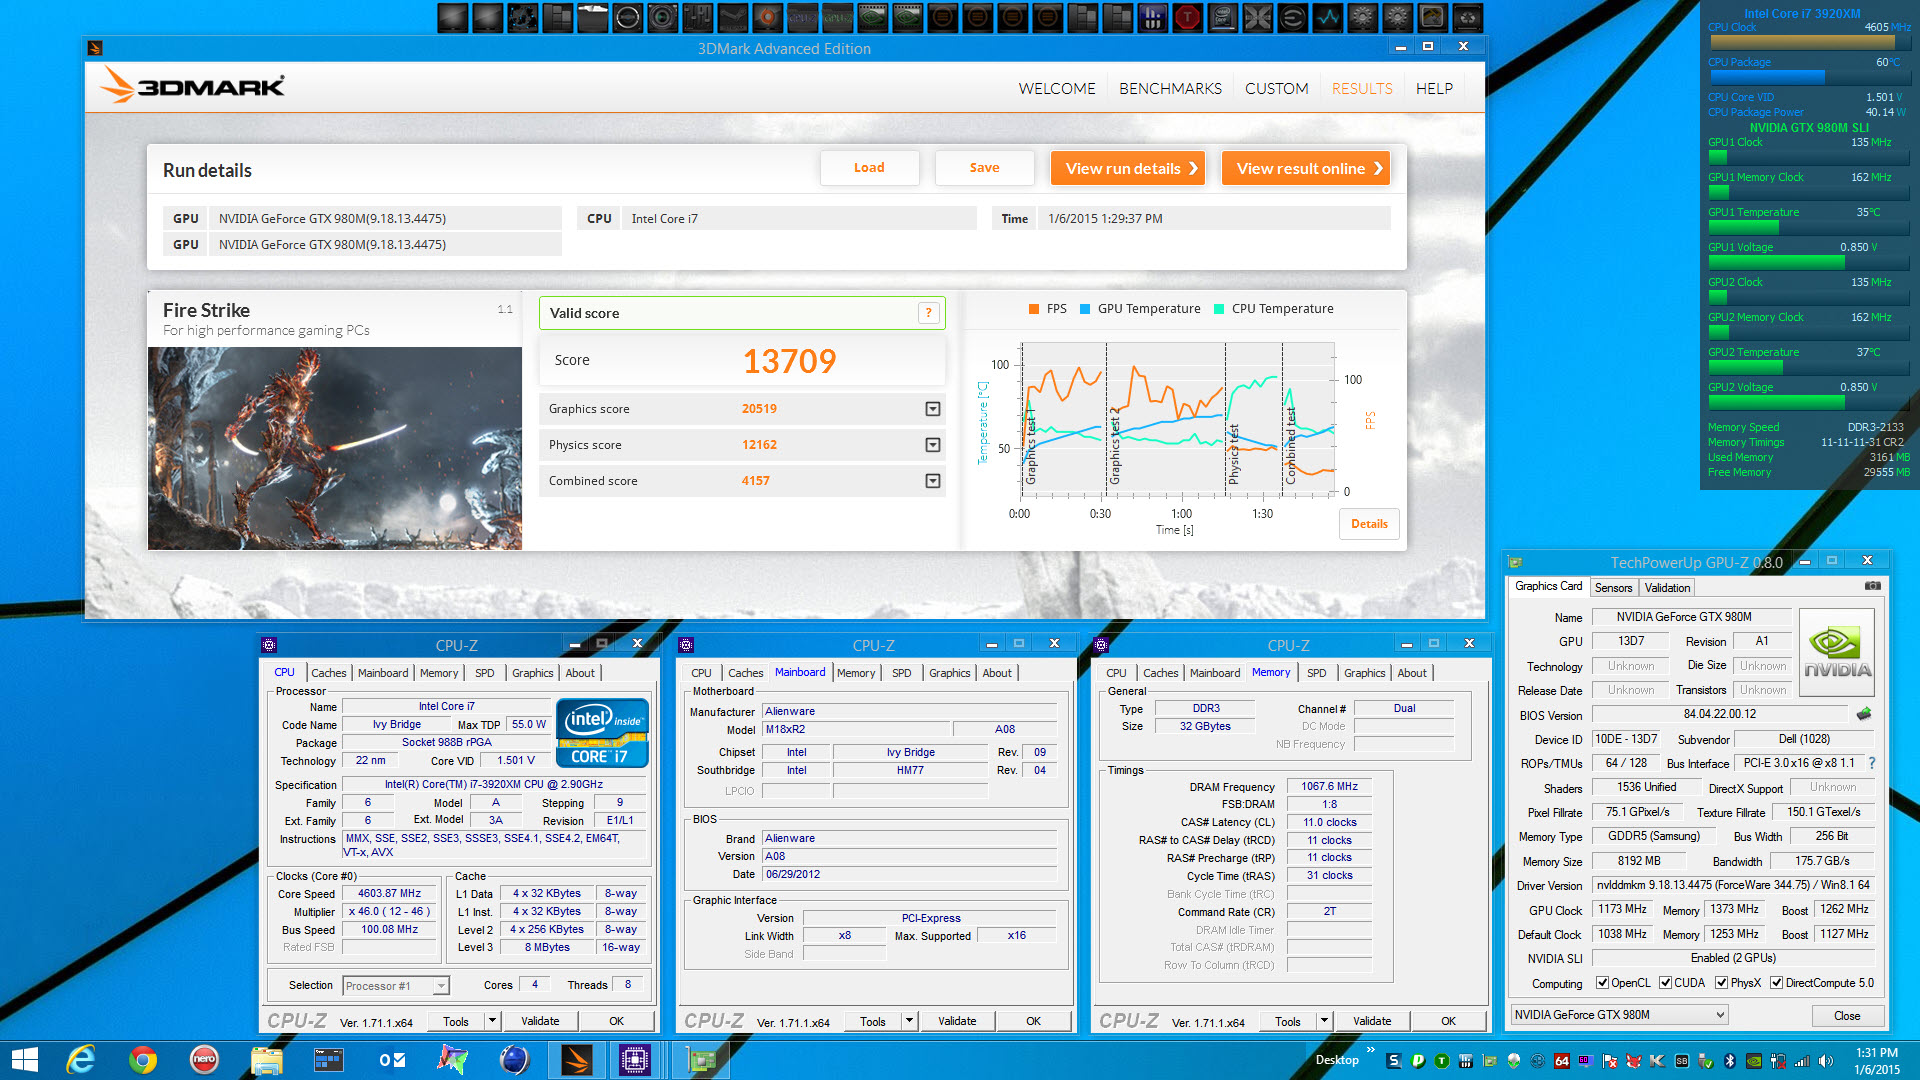Screen dimensions: 1920x1080
Task: Switch to 3DMark taskbar button
Action: coord(576,1060)
